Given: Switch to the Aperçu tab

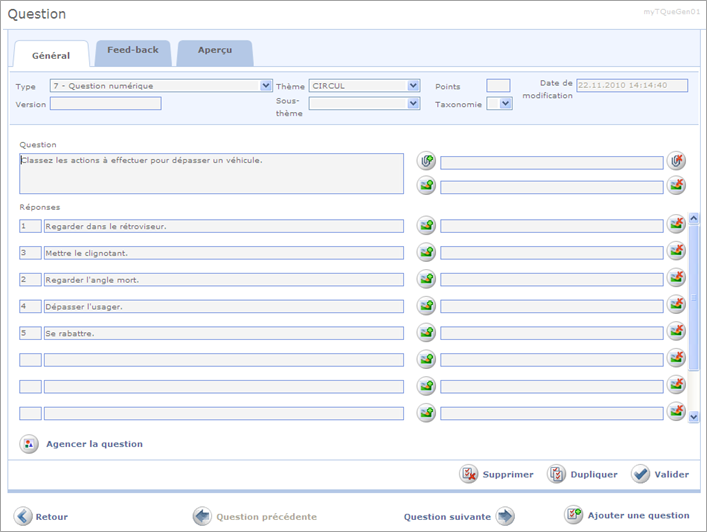Looking at the screenshot, I should pos(214,51).
